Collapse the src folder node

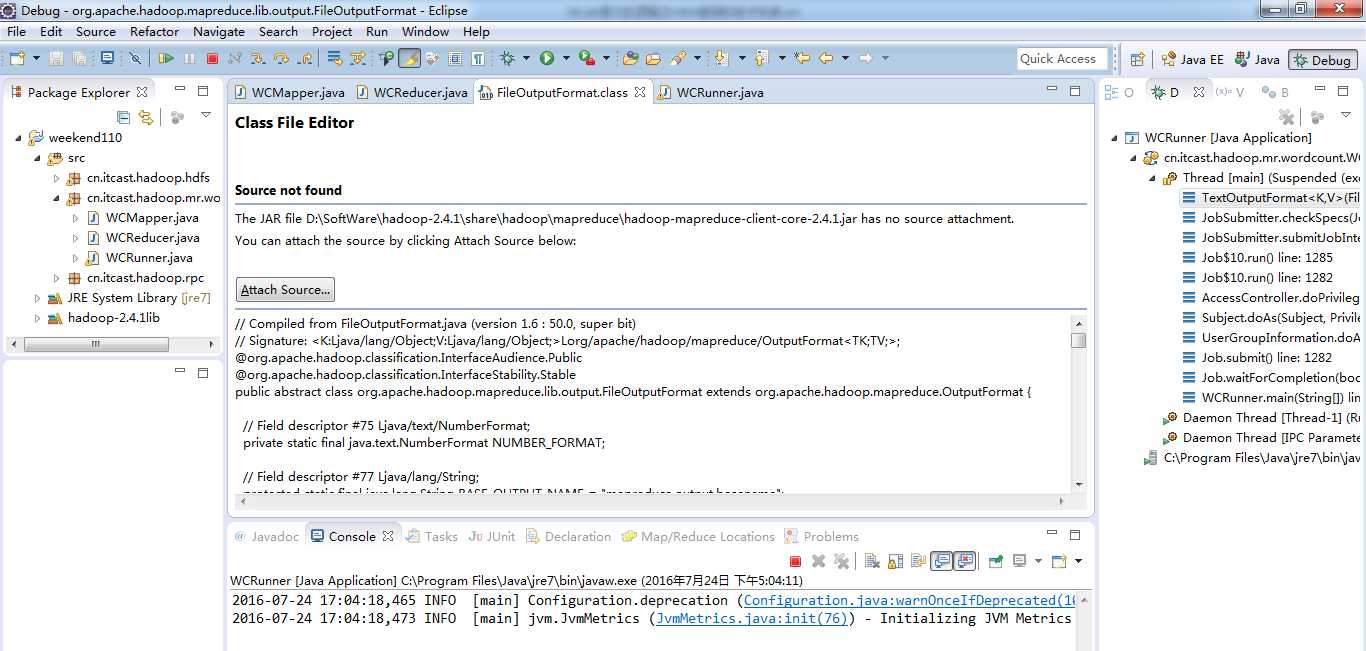point(38,158)
